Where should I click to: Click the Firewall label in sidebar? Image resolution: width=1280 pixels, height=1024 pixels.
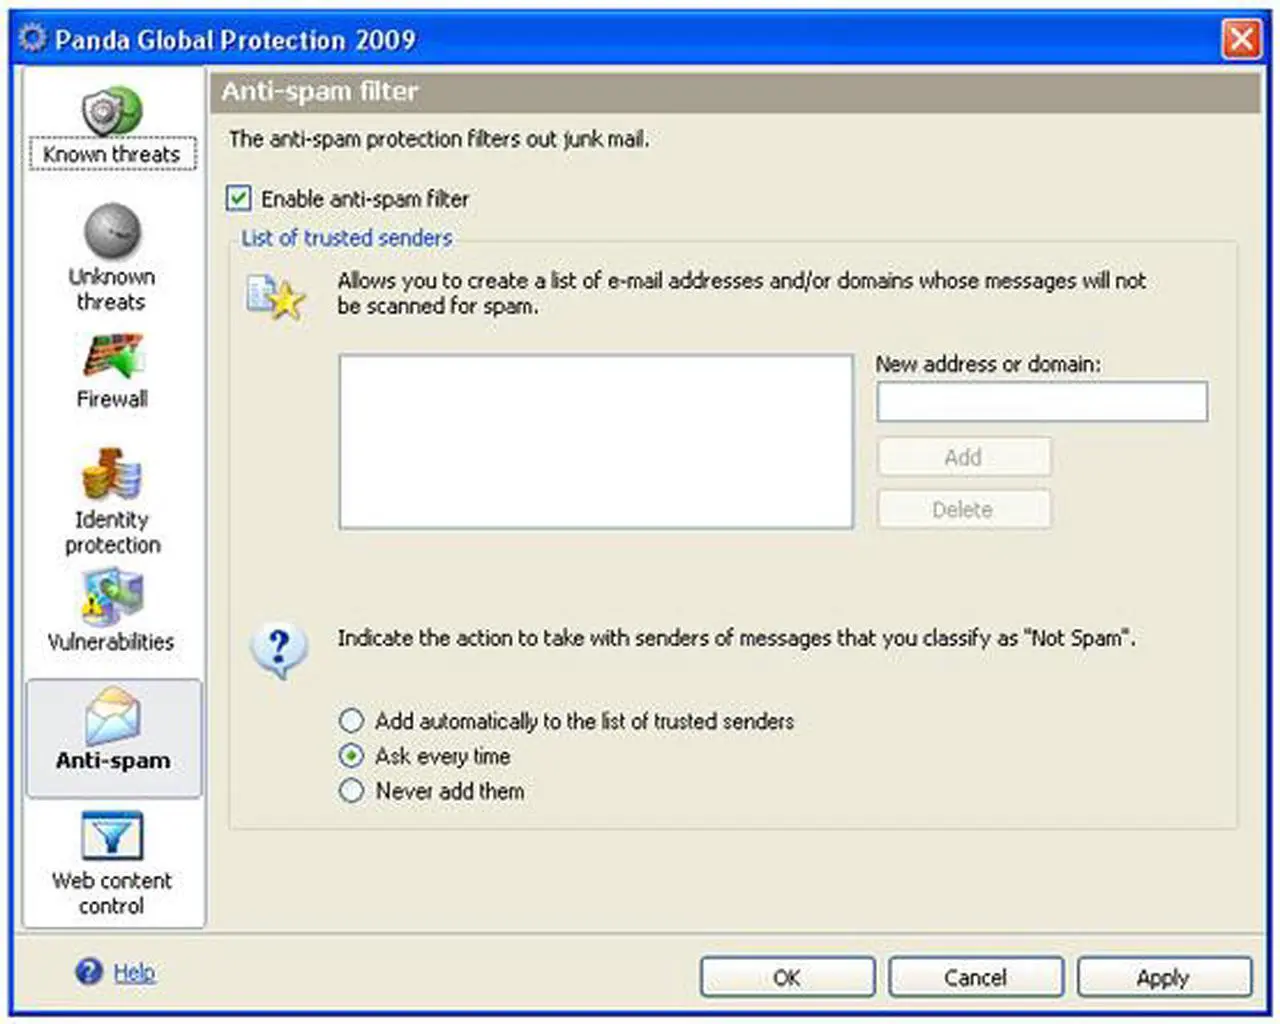[112, 399]
